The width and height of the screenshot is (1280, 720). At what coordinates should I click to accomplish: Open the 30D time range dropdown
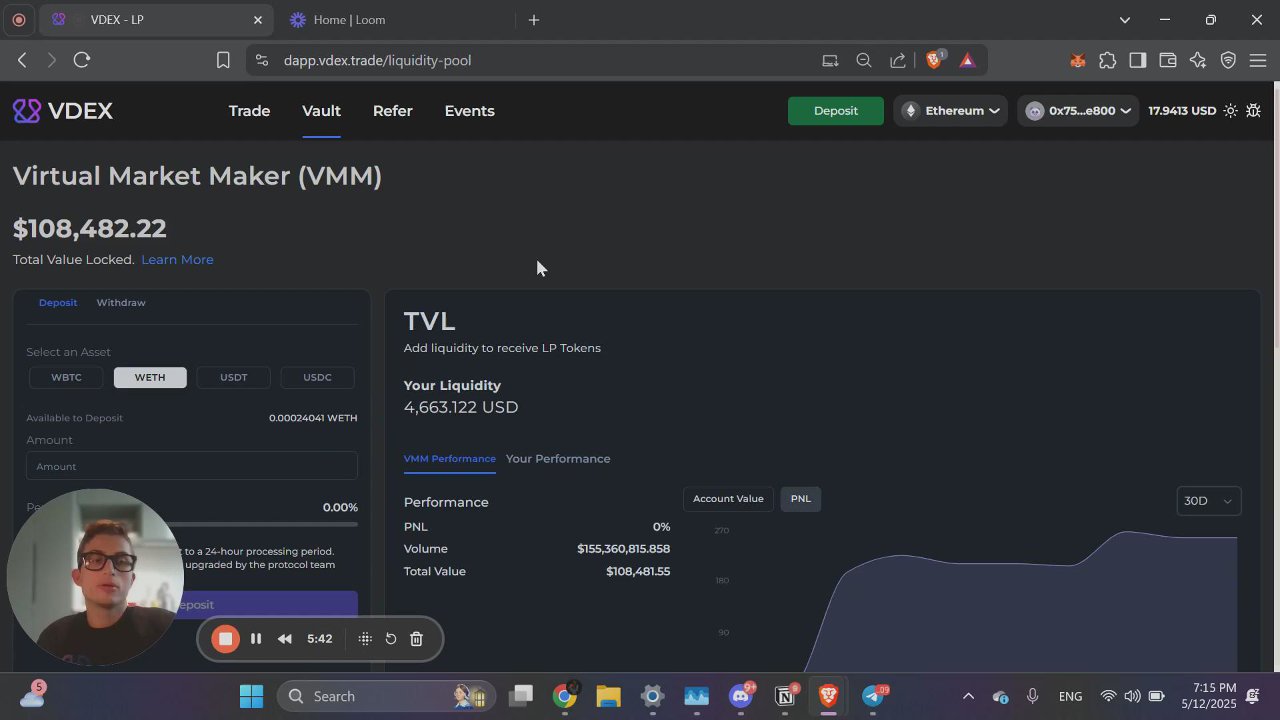[x=1209, y=501]
